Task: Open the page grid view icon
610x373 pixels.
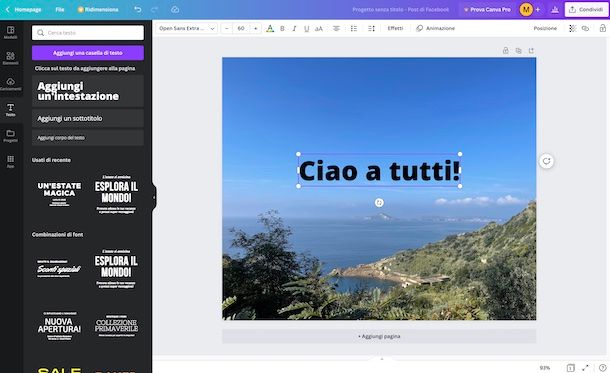Action: pyautogui.click(x=570, y=368)
